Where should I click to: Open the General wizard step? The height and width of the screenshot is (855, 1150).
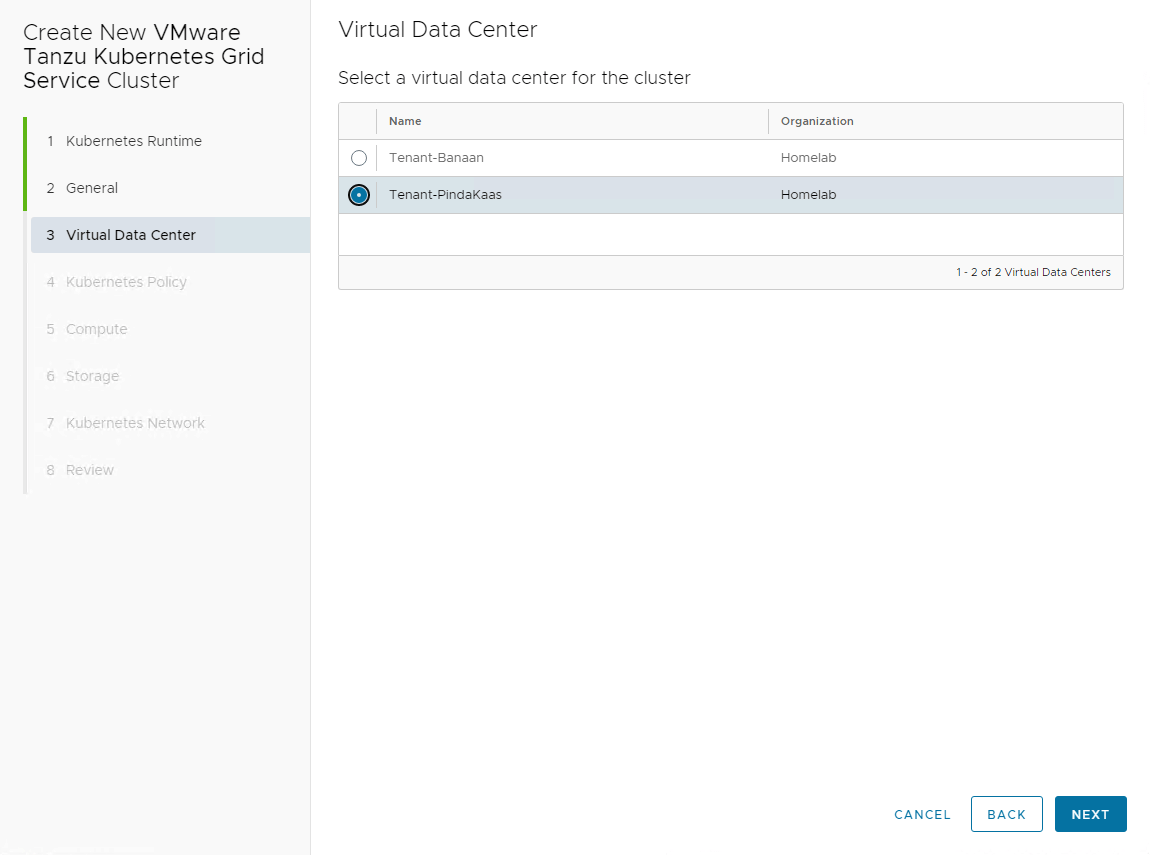(92, 188)
